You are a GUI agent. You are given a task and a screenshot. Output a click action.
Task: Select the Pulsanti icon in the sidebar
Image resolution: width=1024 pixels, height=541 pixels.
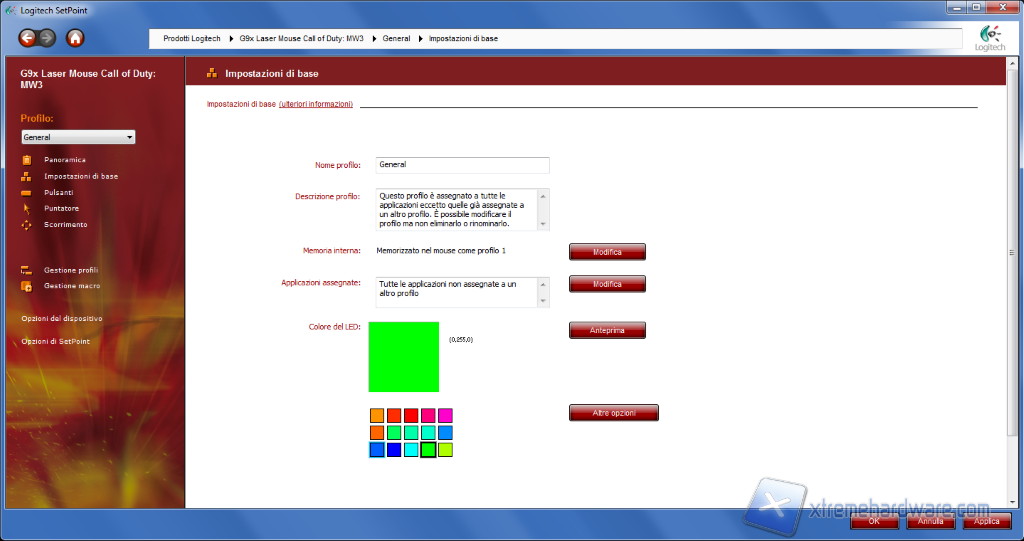26,192
